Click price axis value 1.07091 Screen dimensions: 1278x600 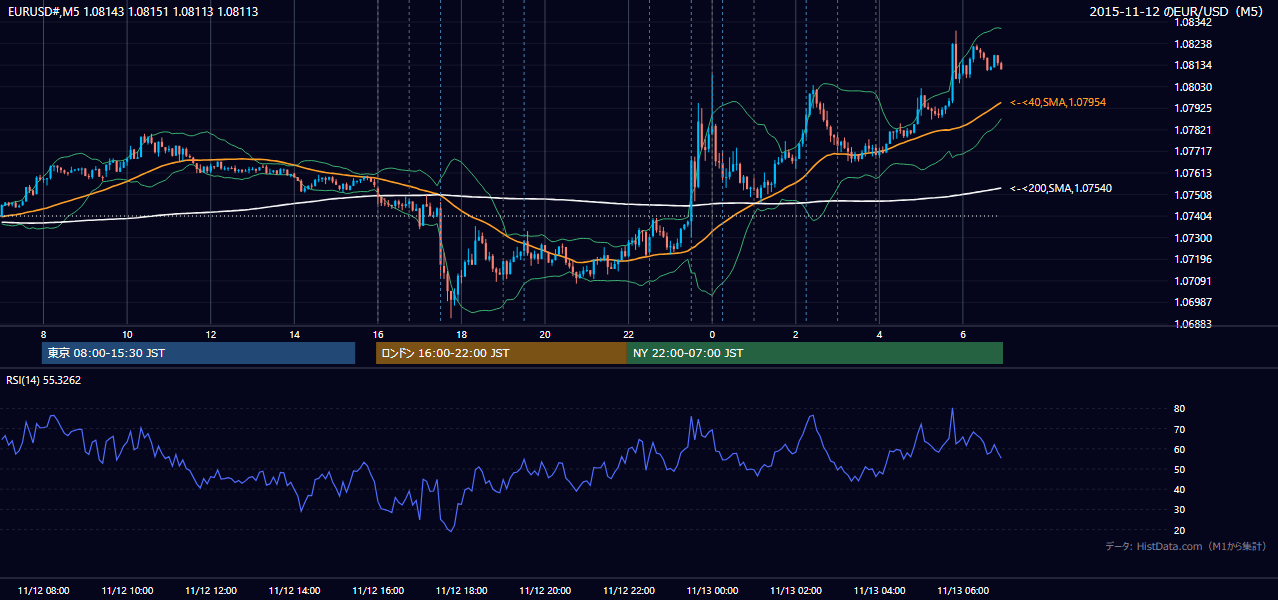(1194, 281)
